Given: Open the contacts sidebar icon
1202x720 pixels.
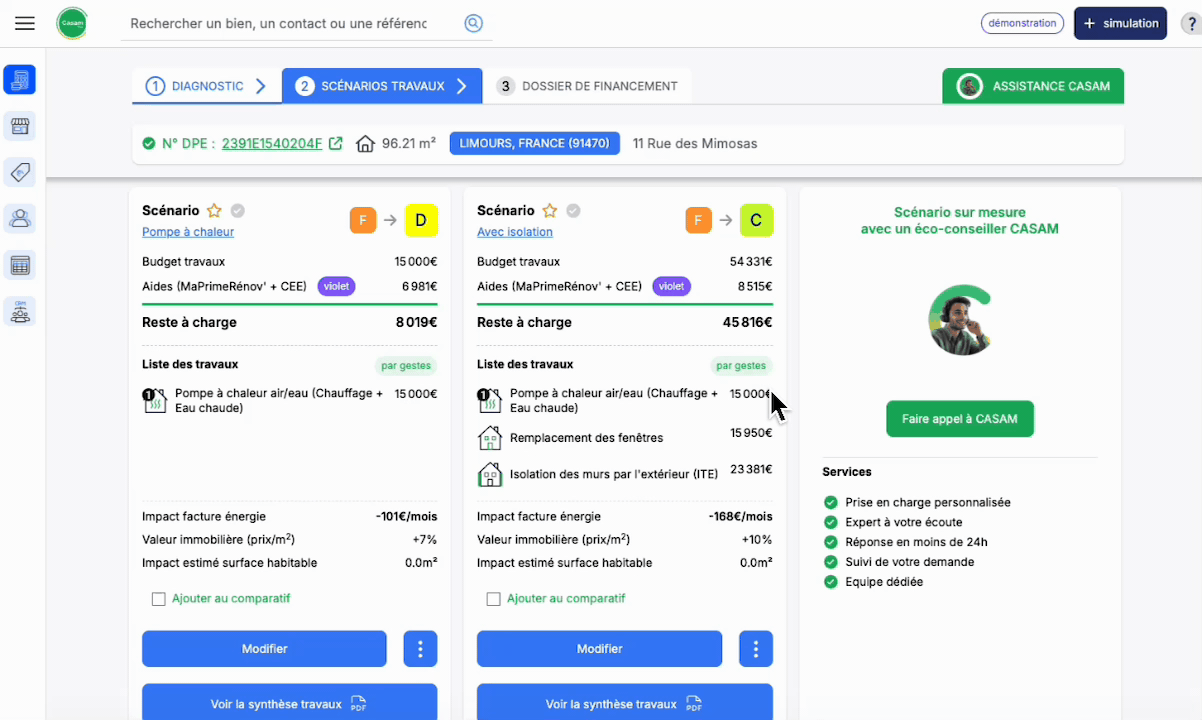Looking at the screenshot, I should 20,218.
